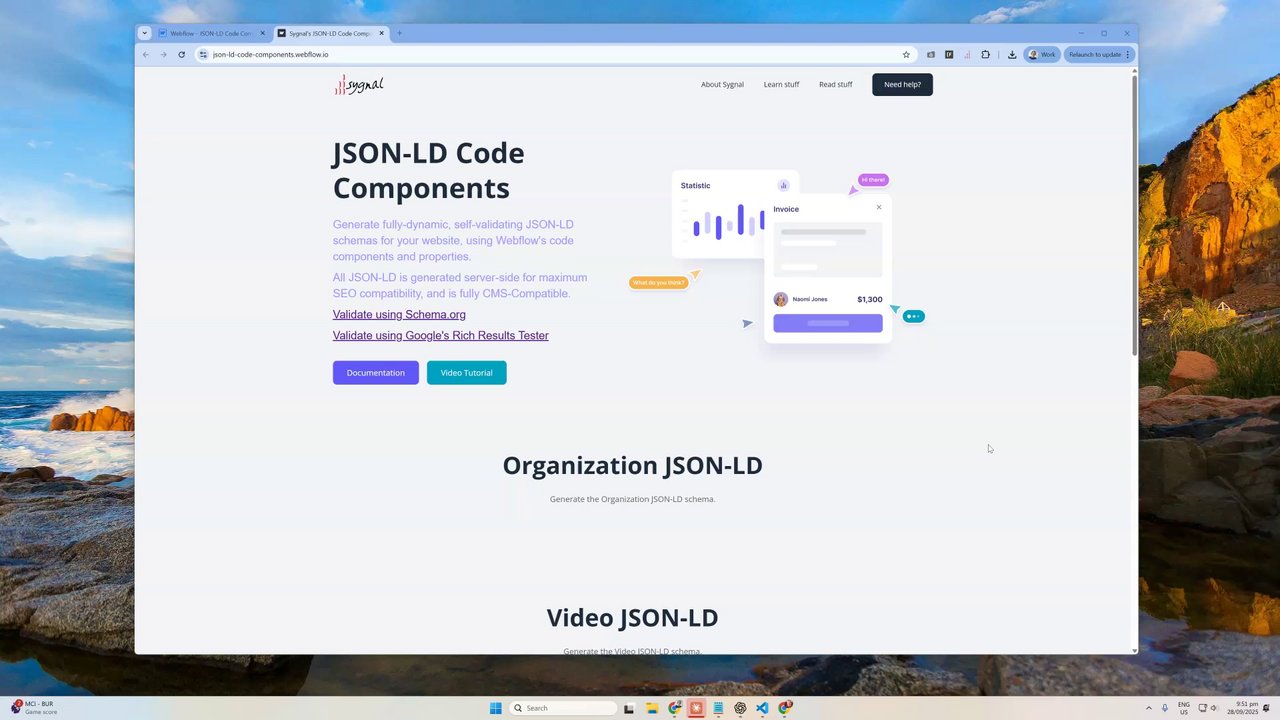Viewport: 1280px width, 720px height.
Task: Open the tab search dropdown arrow
Action: pos(144,33)
